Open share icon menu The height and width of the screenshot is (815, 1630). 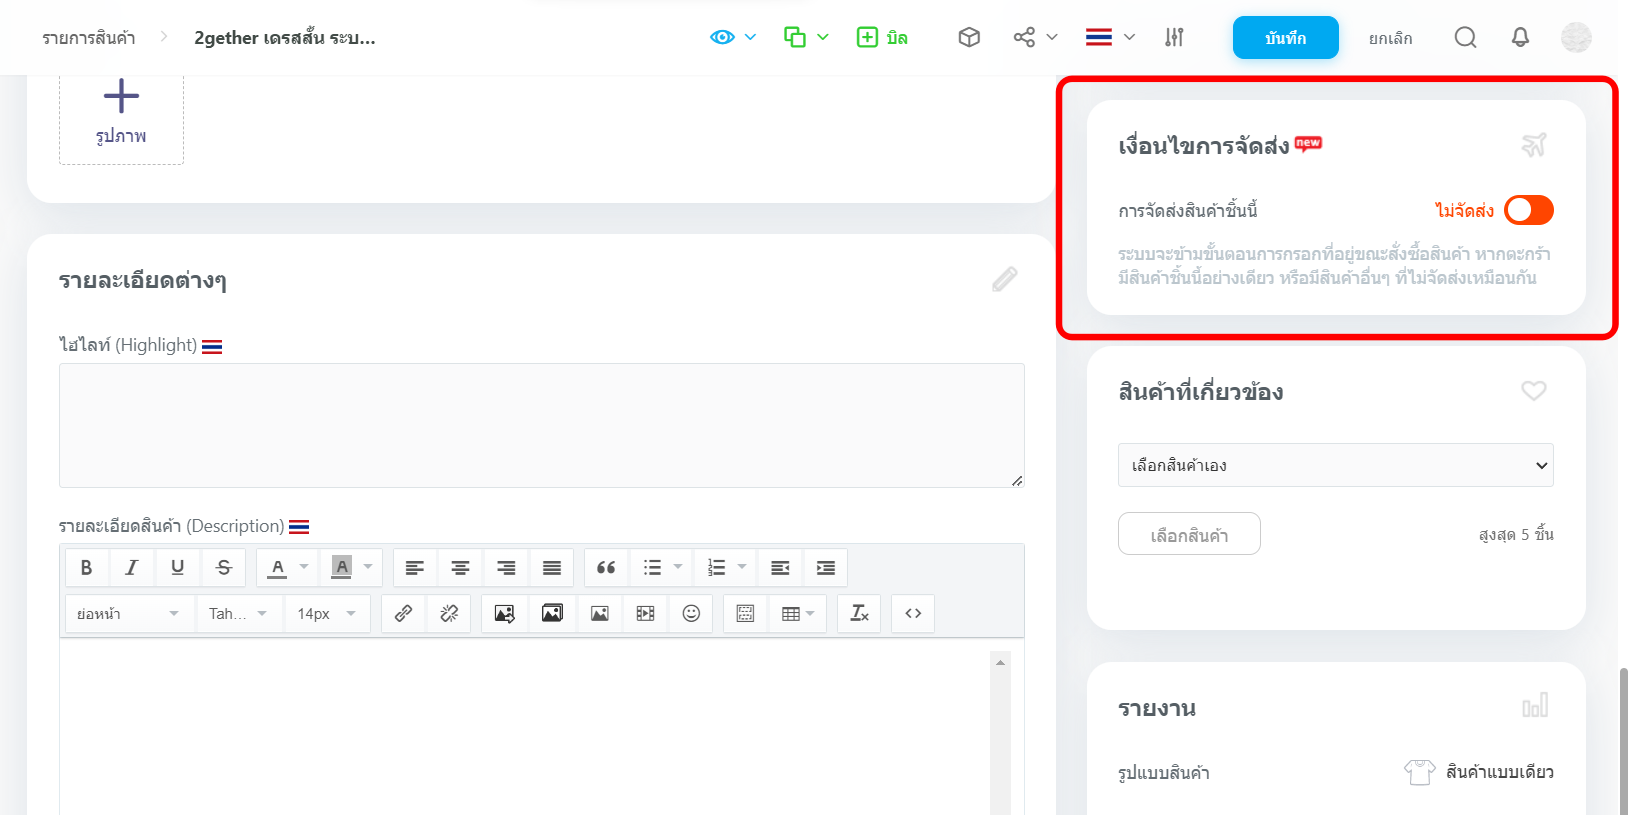click(1035, 37)
